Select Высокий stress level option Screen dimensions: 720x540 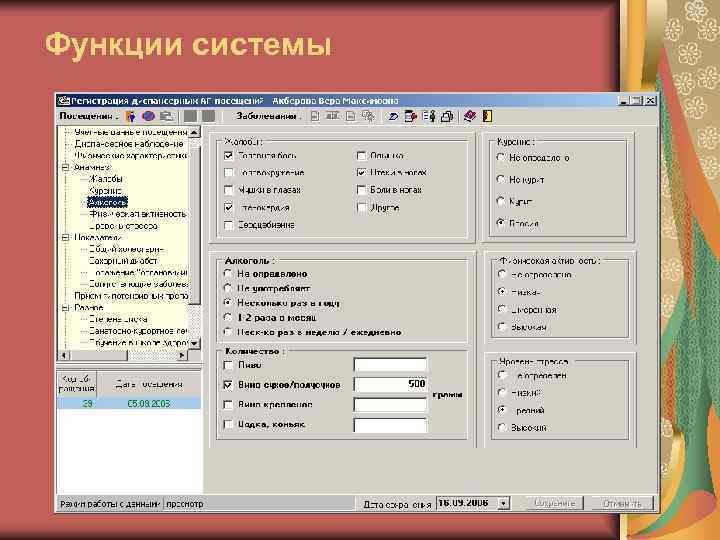click(502, 428)
